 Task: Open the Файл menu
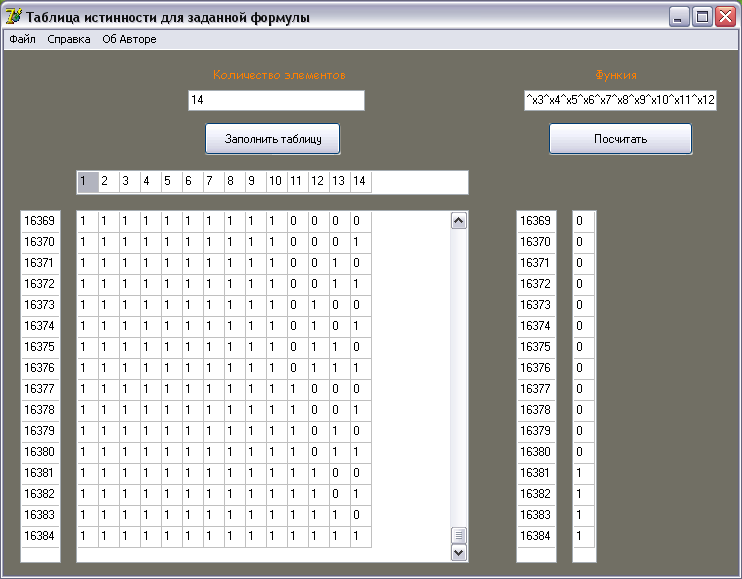22,39
